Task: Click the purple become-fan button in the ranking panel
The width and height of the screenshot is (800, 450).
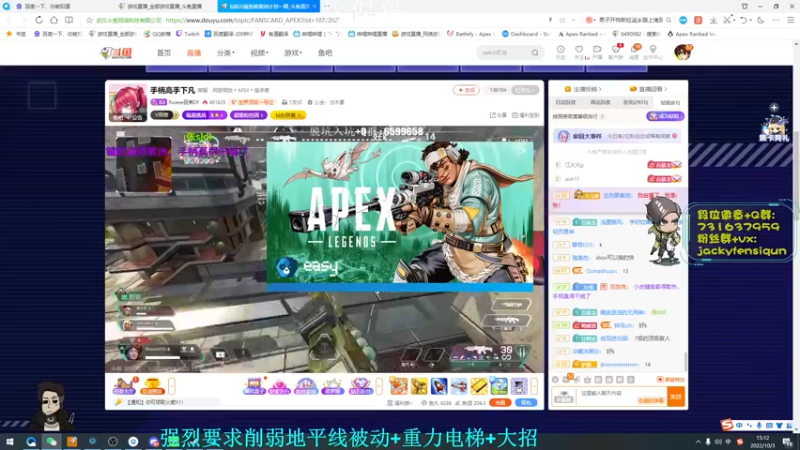Action: tap(665, 116)
